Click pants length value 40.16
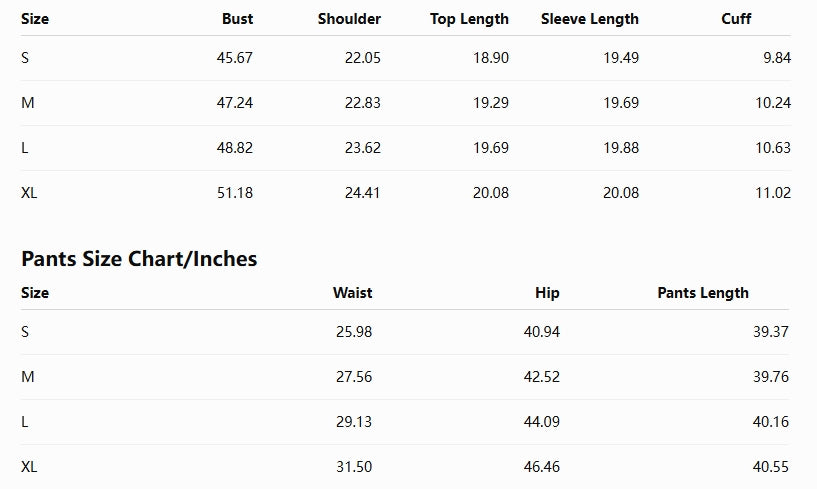The image size is (817, 489). point(771,421)
